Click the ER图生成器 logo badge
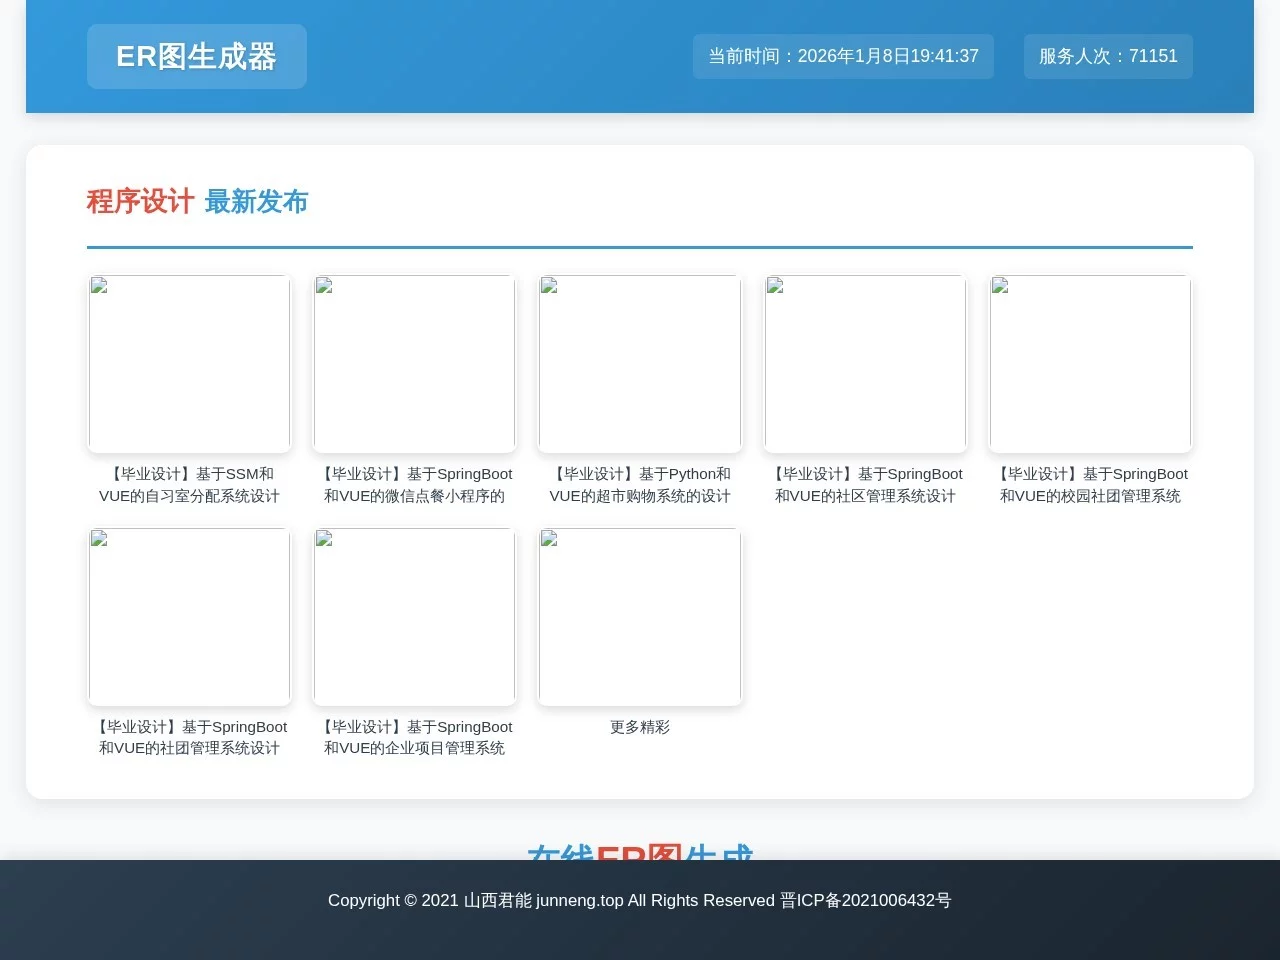This screenshot has height=960, width=1280. tap(196, 56)
